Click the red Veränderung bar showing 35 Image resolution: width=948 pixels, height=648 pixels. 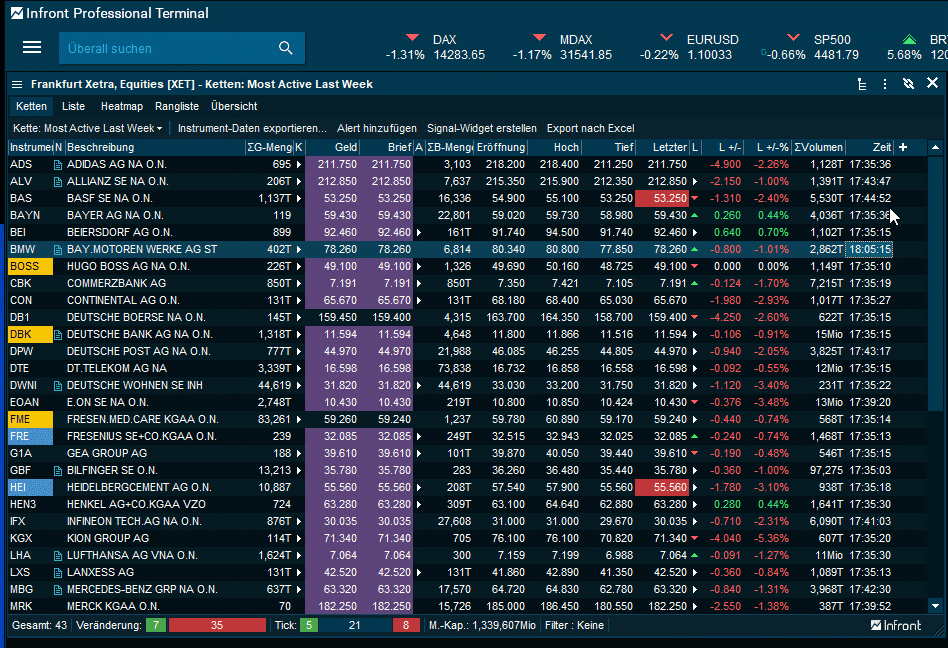click(x=217, y=625)
